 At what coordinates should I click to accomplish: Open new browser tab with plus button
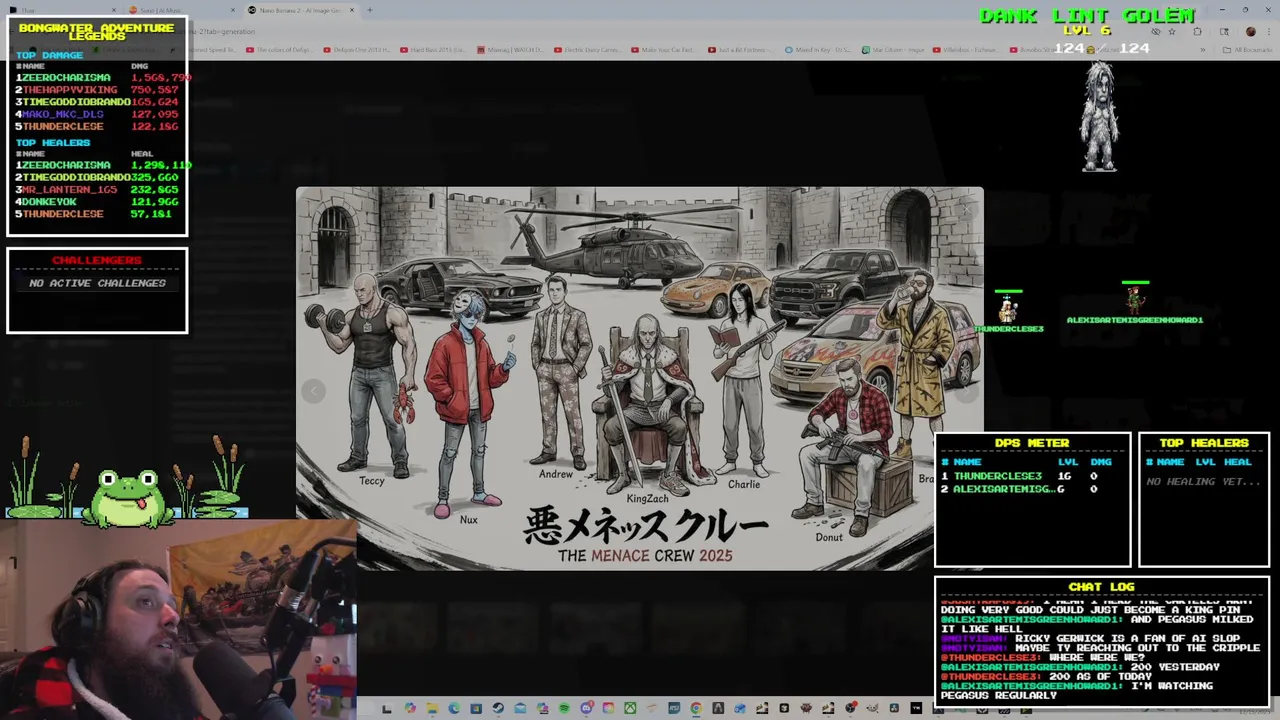coord(369,10)
